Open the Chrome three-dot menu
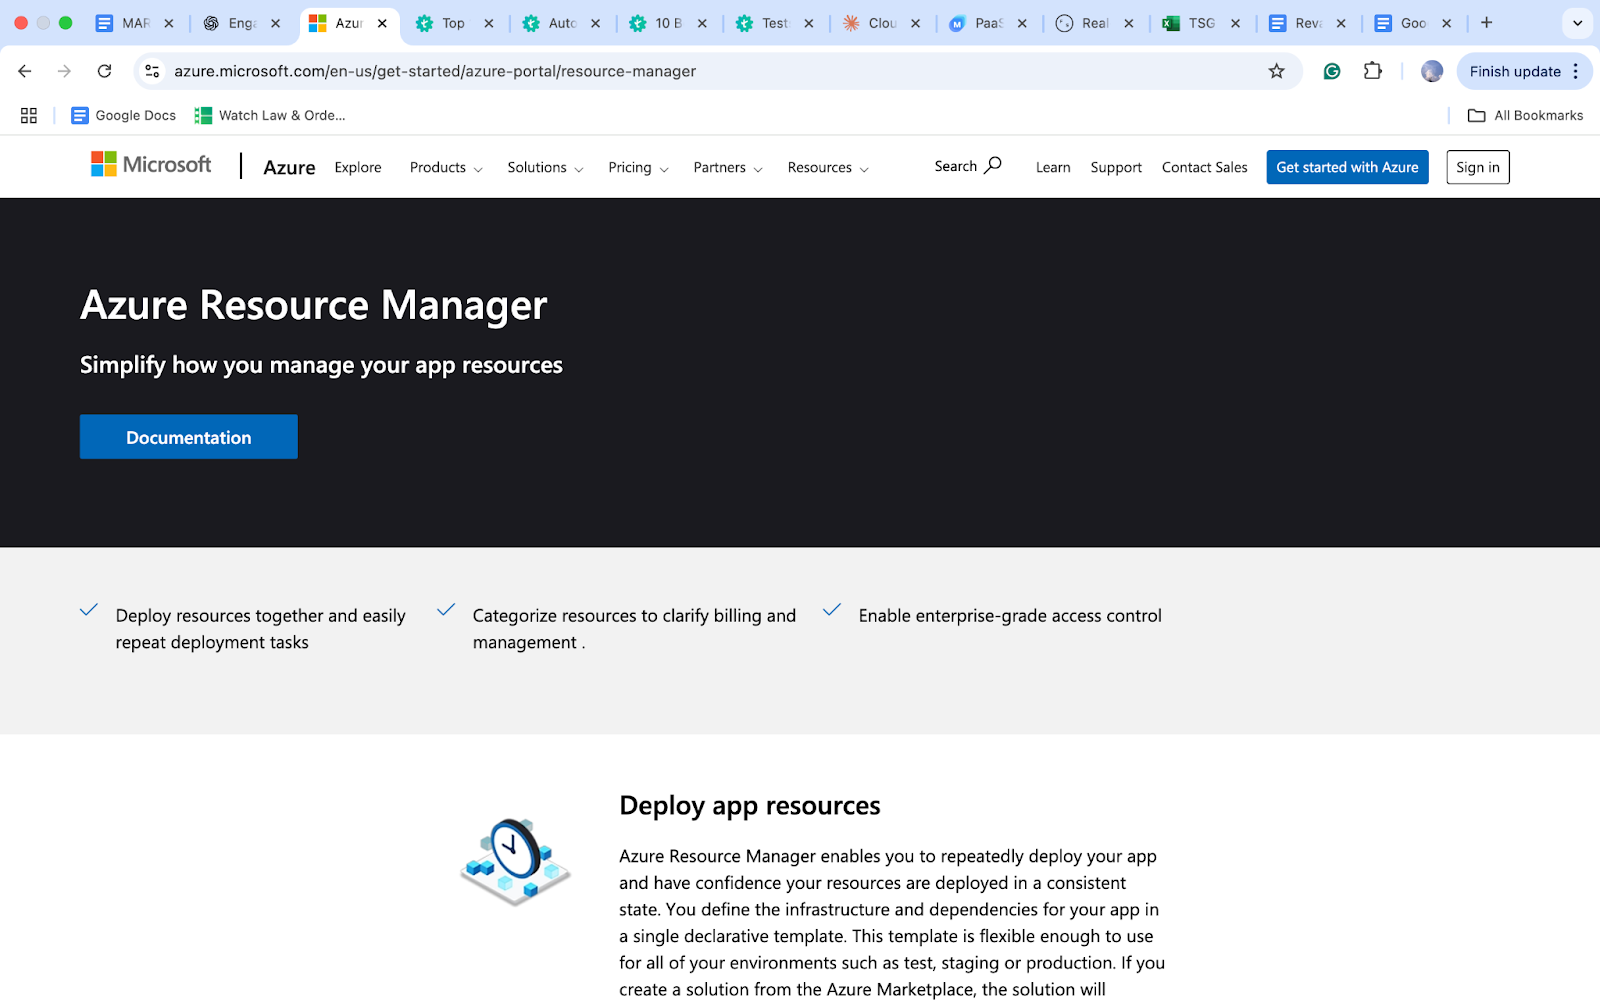The height and width of the screenshot is (1000, 1600). (1576, 71)
